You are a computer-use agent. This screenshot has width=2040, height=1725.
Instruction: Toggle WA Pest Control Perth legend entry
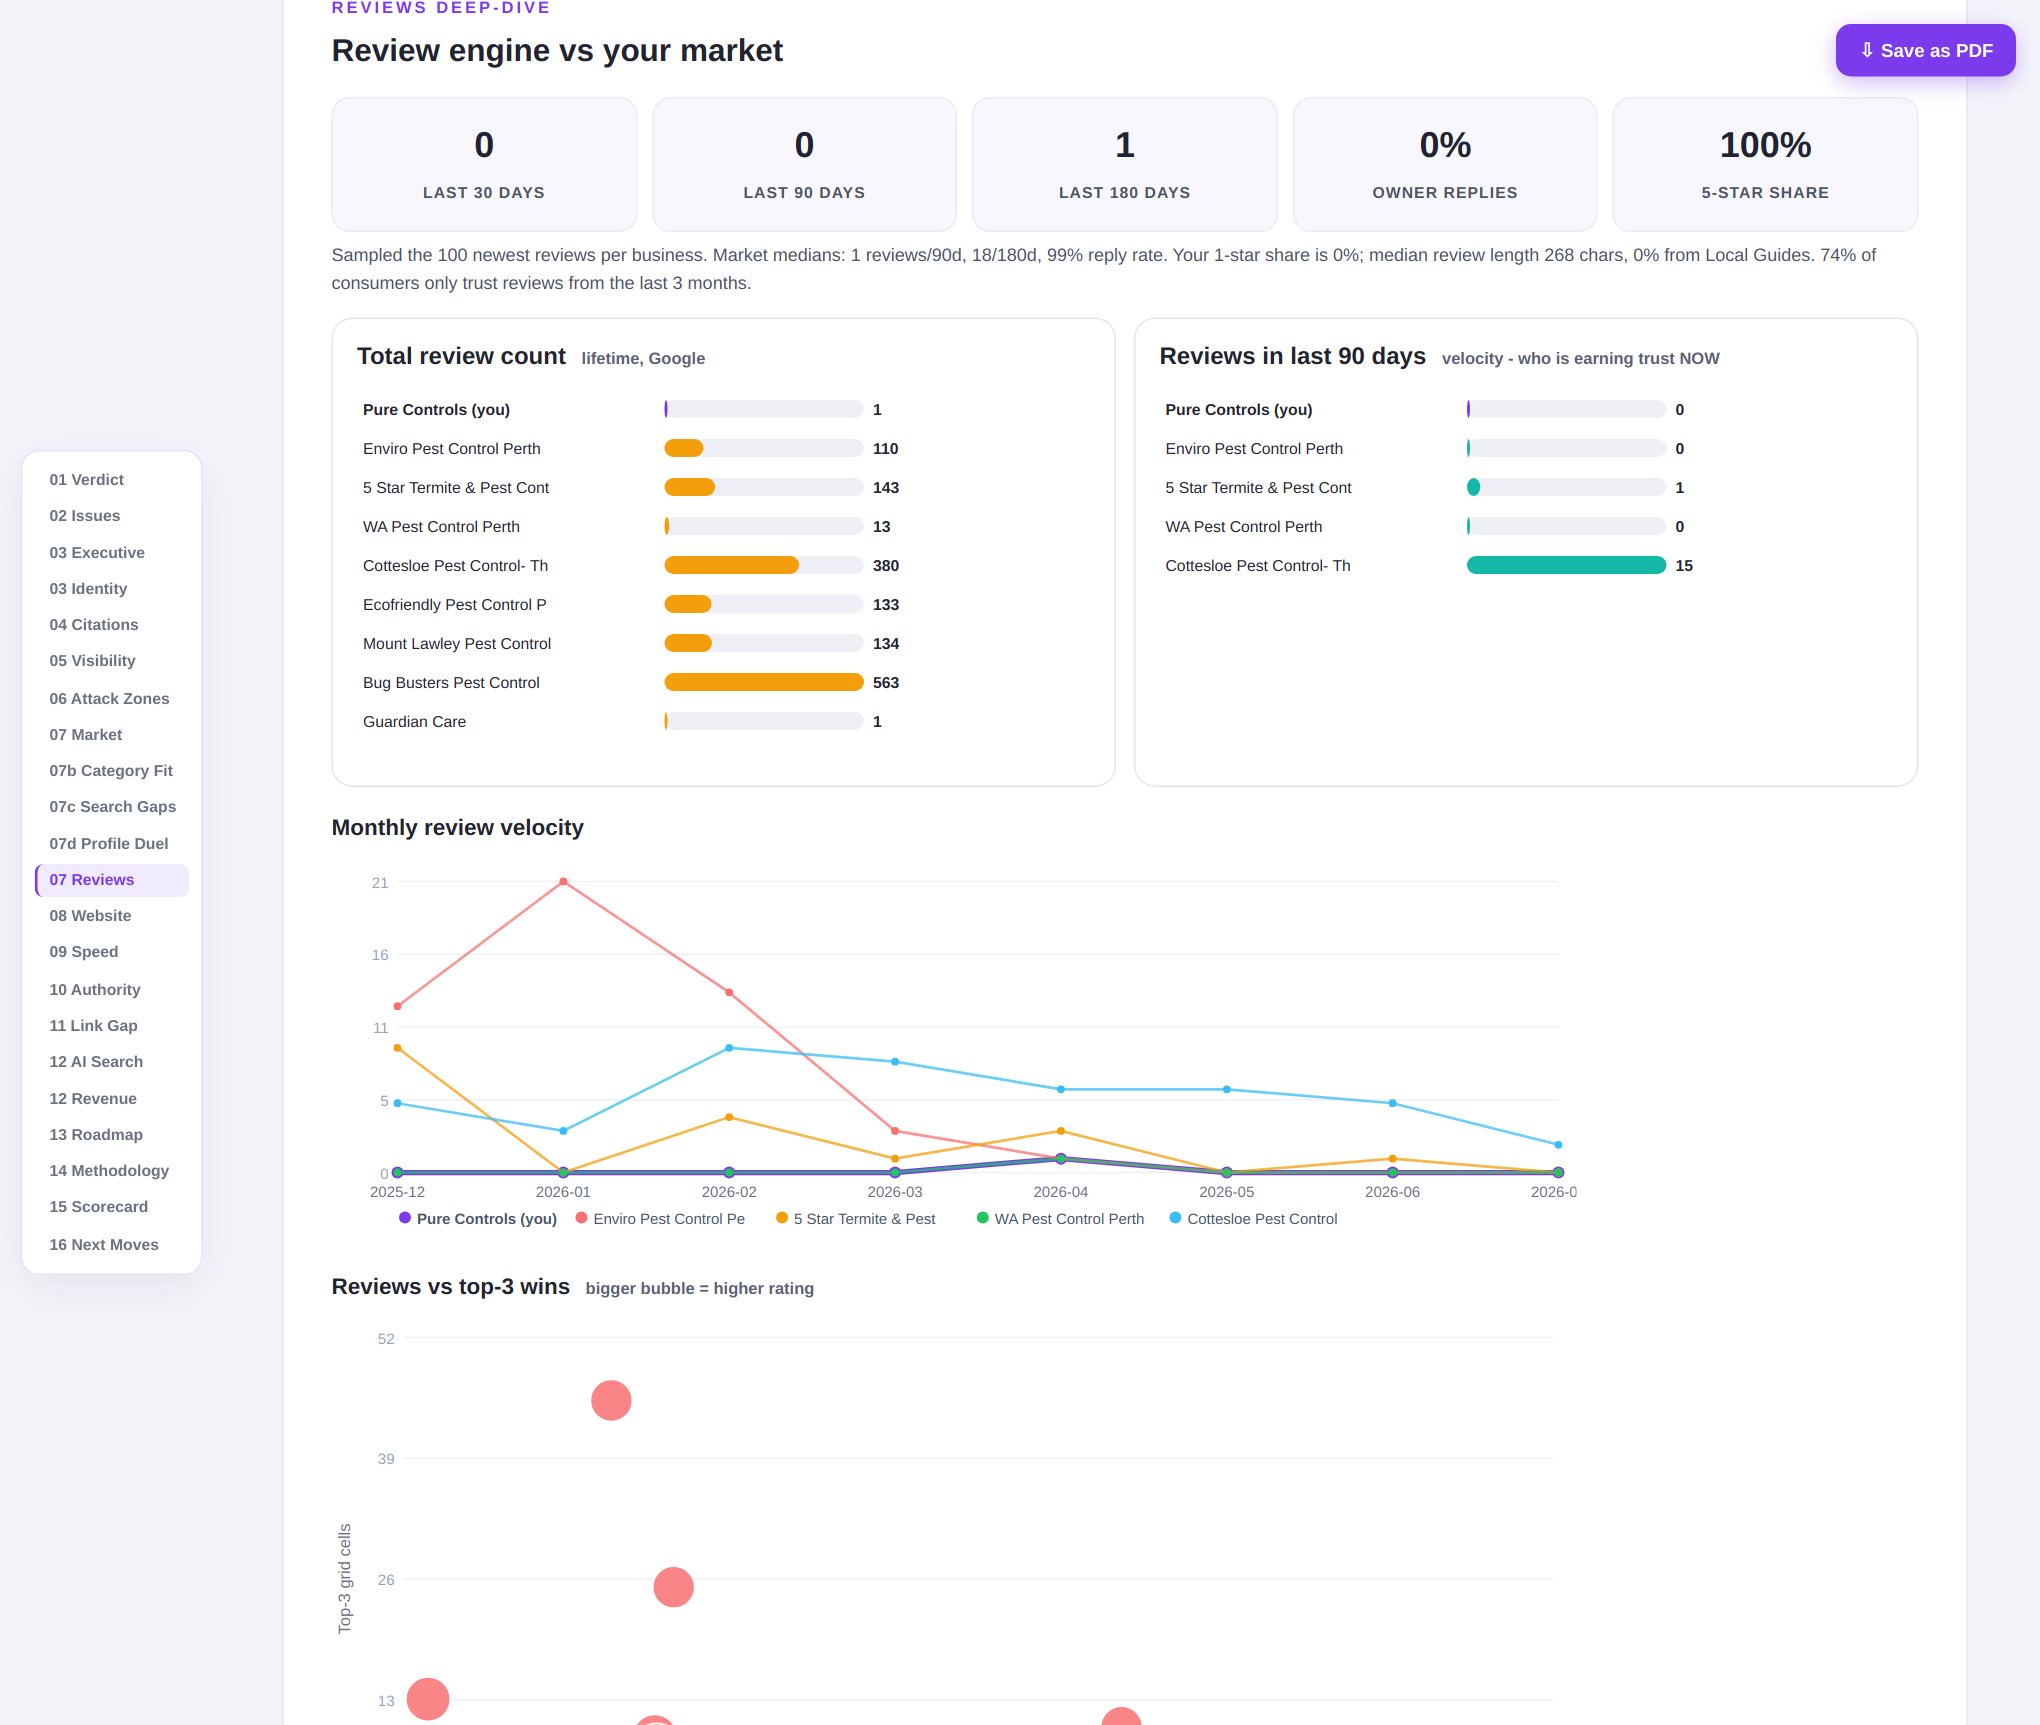(x=1060, y=1218)
